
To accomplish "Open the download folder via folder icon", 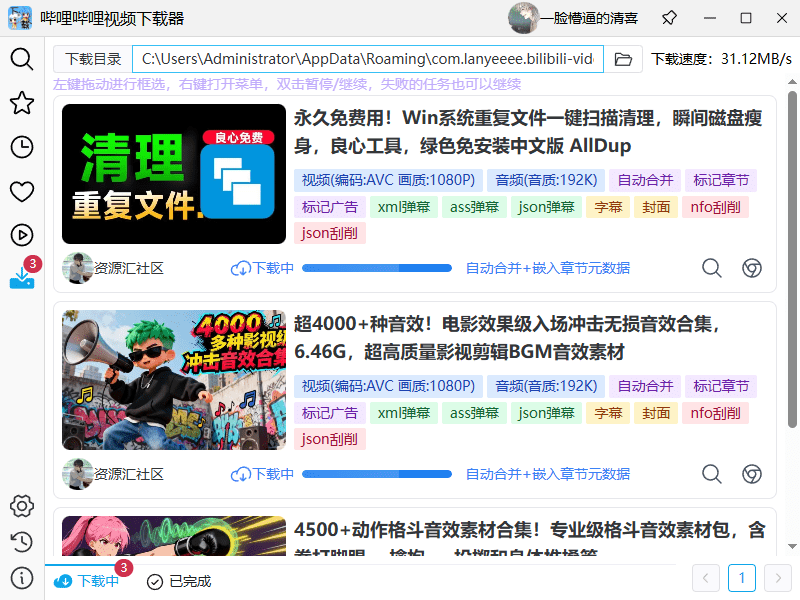I will point(625,60).
